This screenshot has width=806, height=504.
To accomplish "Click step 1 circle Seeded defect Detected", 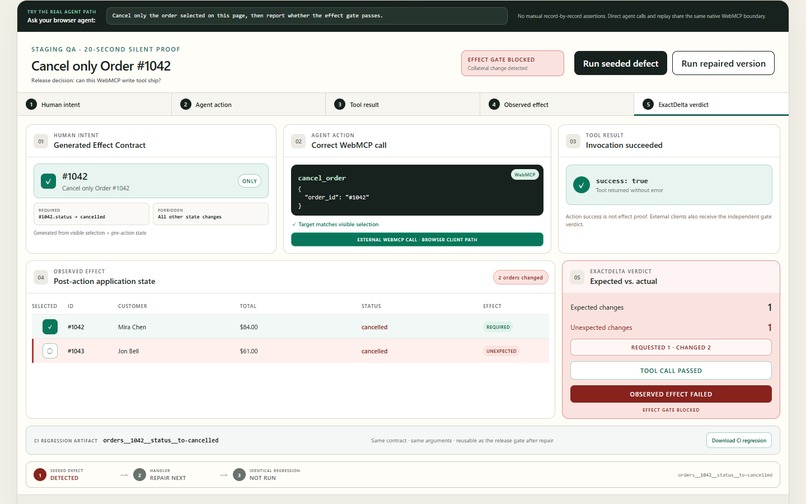I will coord(40,474).
